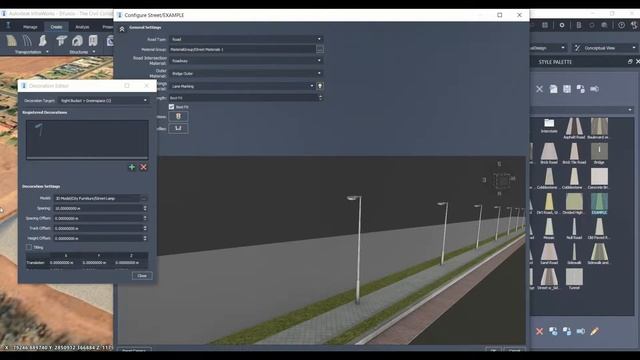Viewport: 640px width, 360px height.
Task: Click the second copy icon in bottom palette toolbar
Action: (x=567, y=331)
